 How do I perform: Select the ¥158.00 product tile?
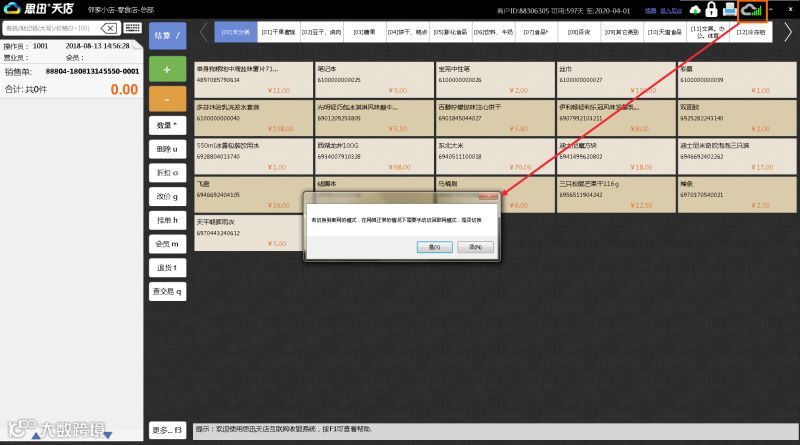pyautogui.click(x=254, y=118)
